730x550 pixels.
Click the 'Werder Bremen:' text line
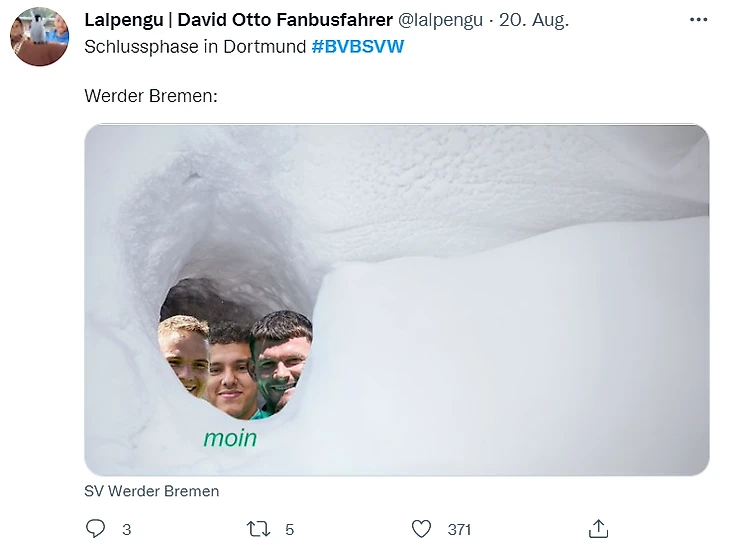(x=151, y=96)
